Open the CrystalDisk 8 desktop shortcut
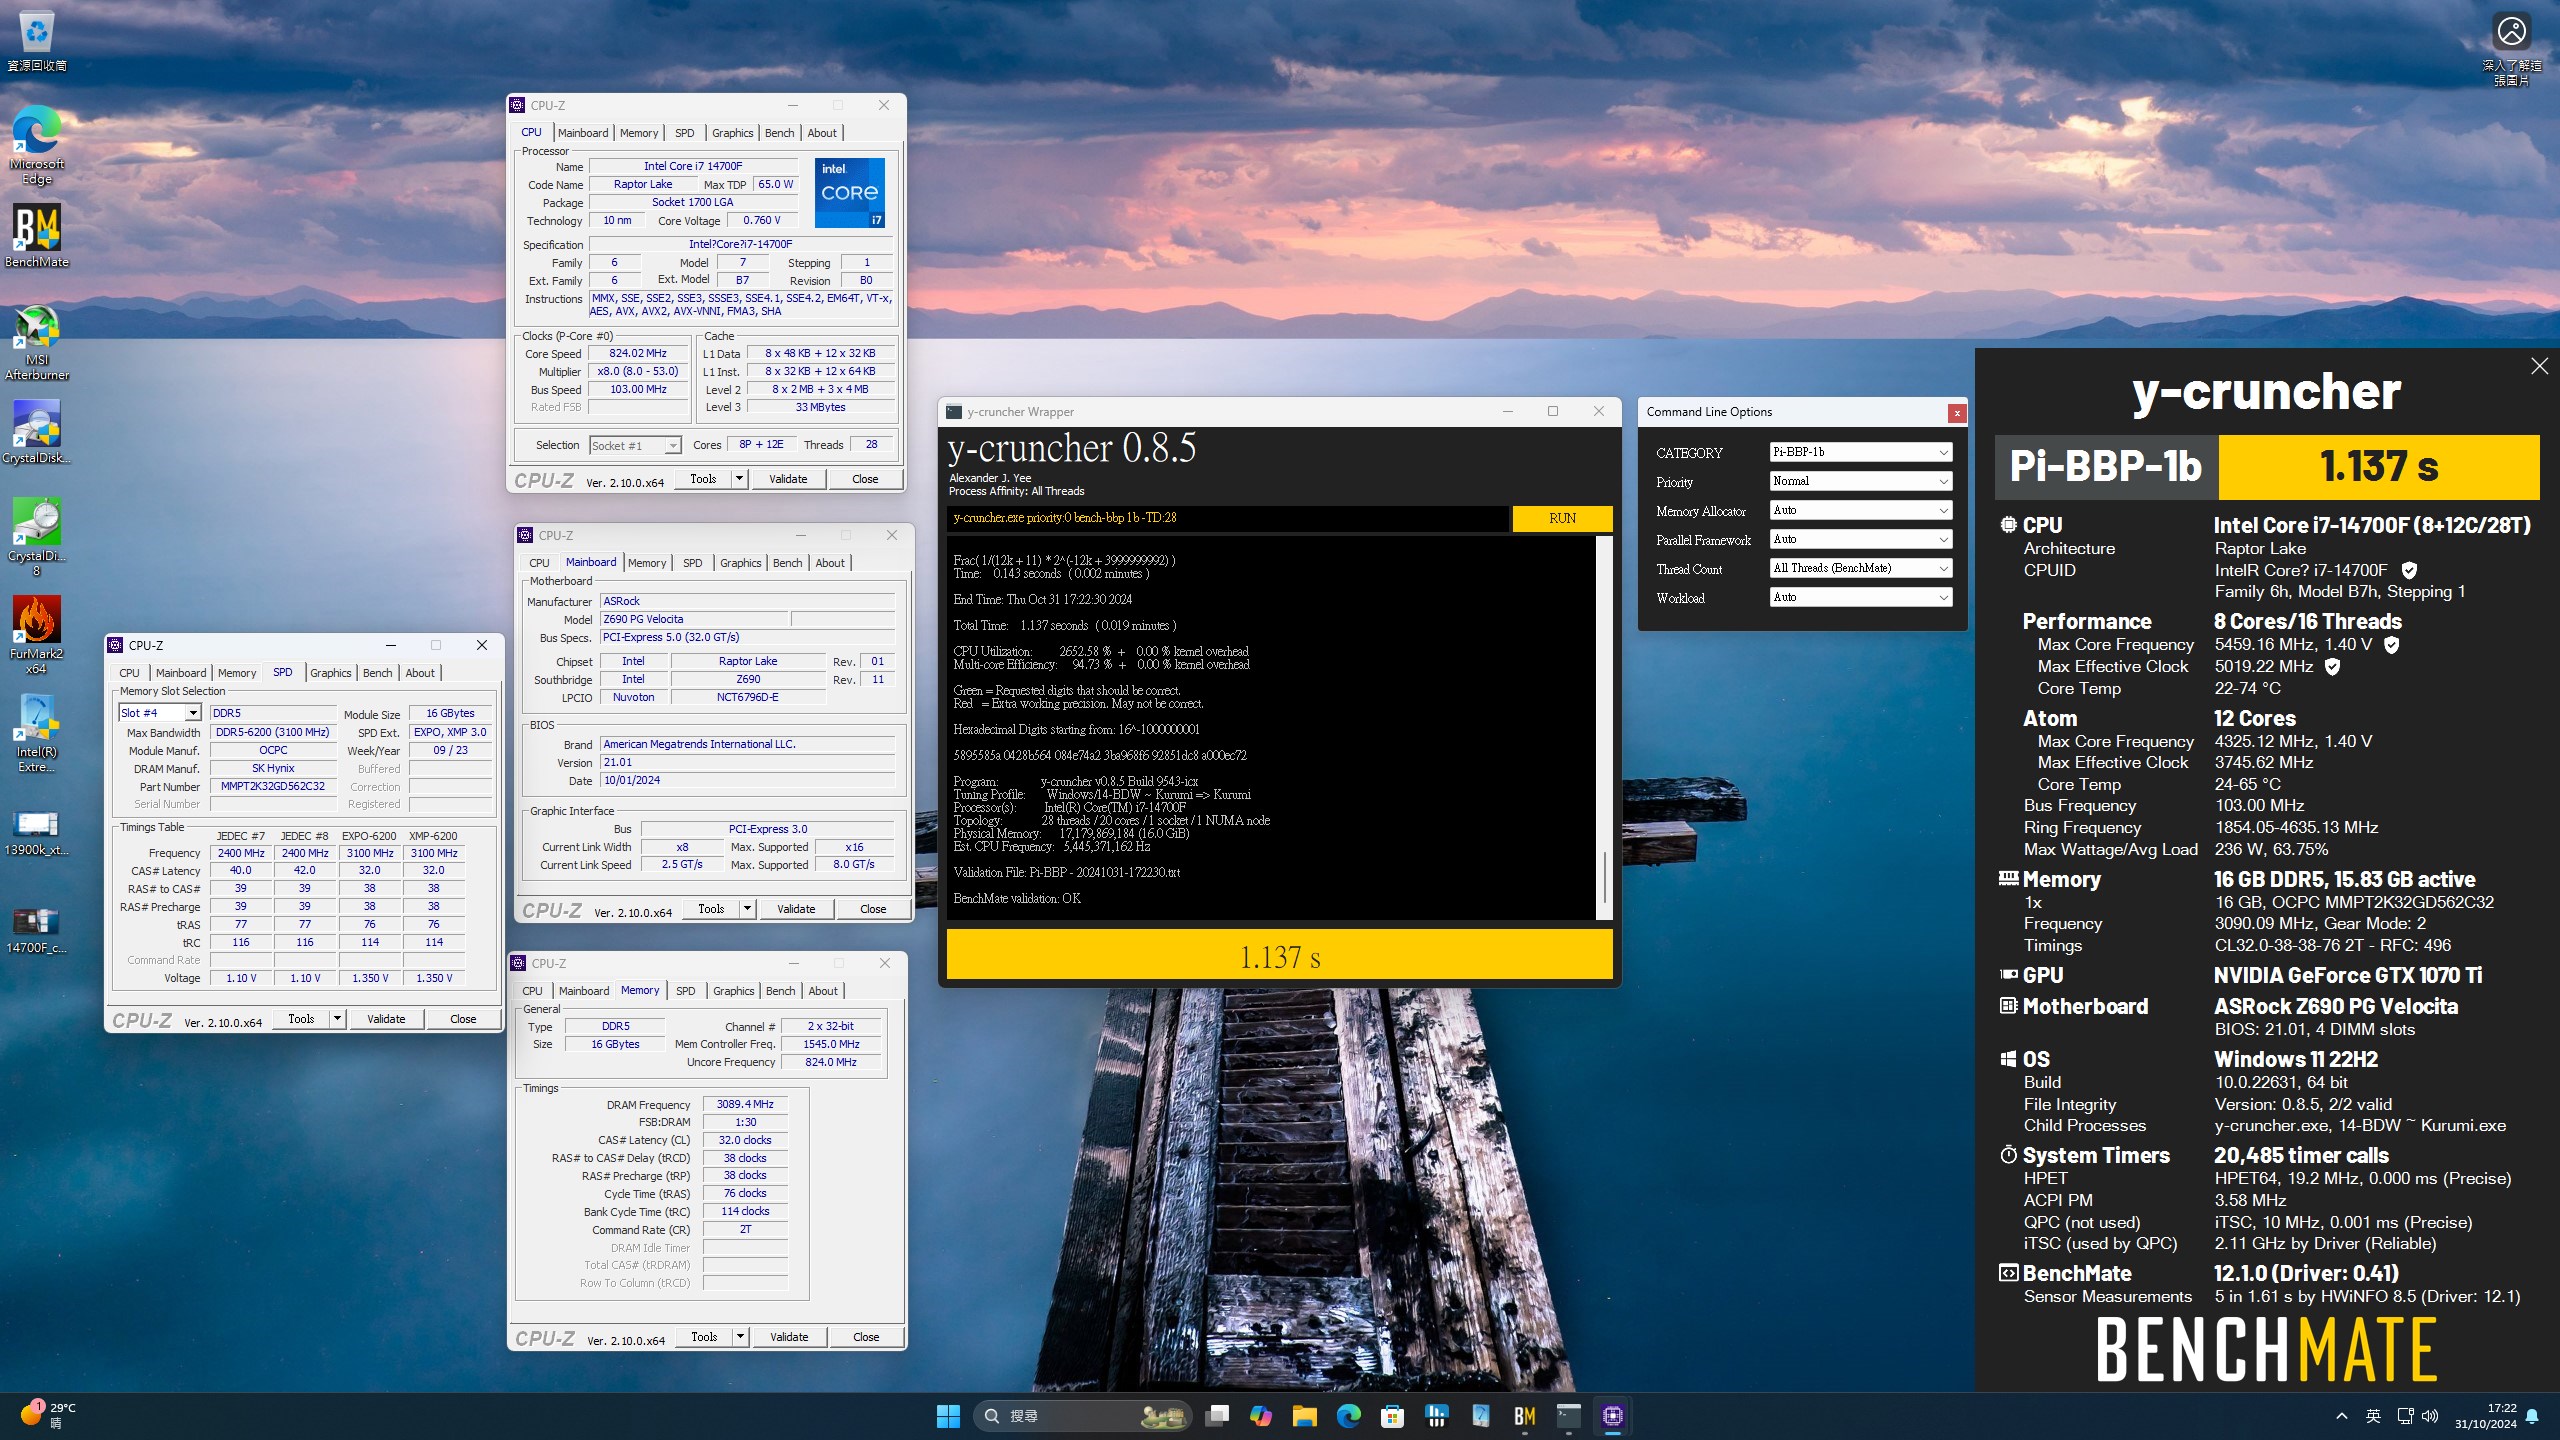The height and width of the screenshot is (1440, 2560). [37, 537]
